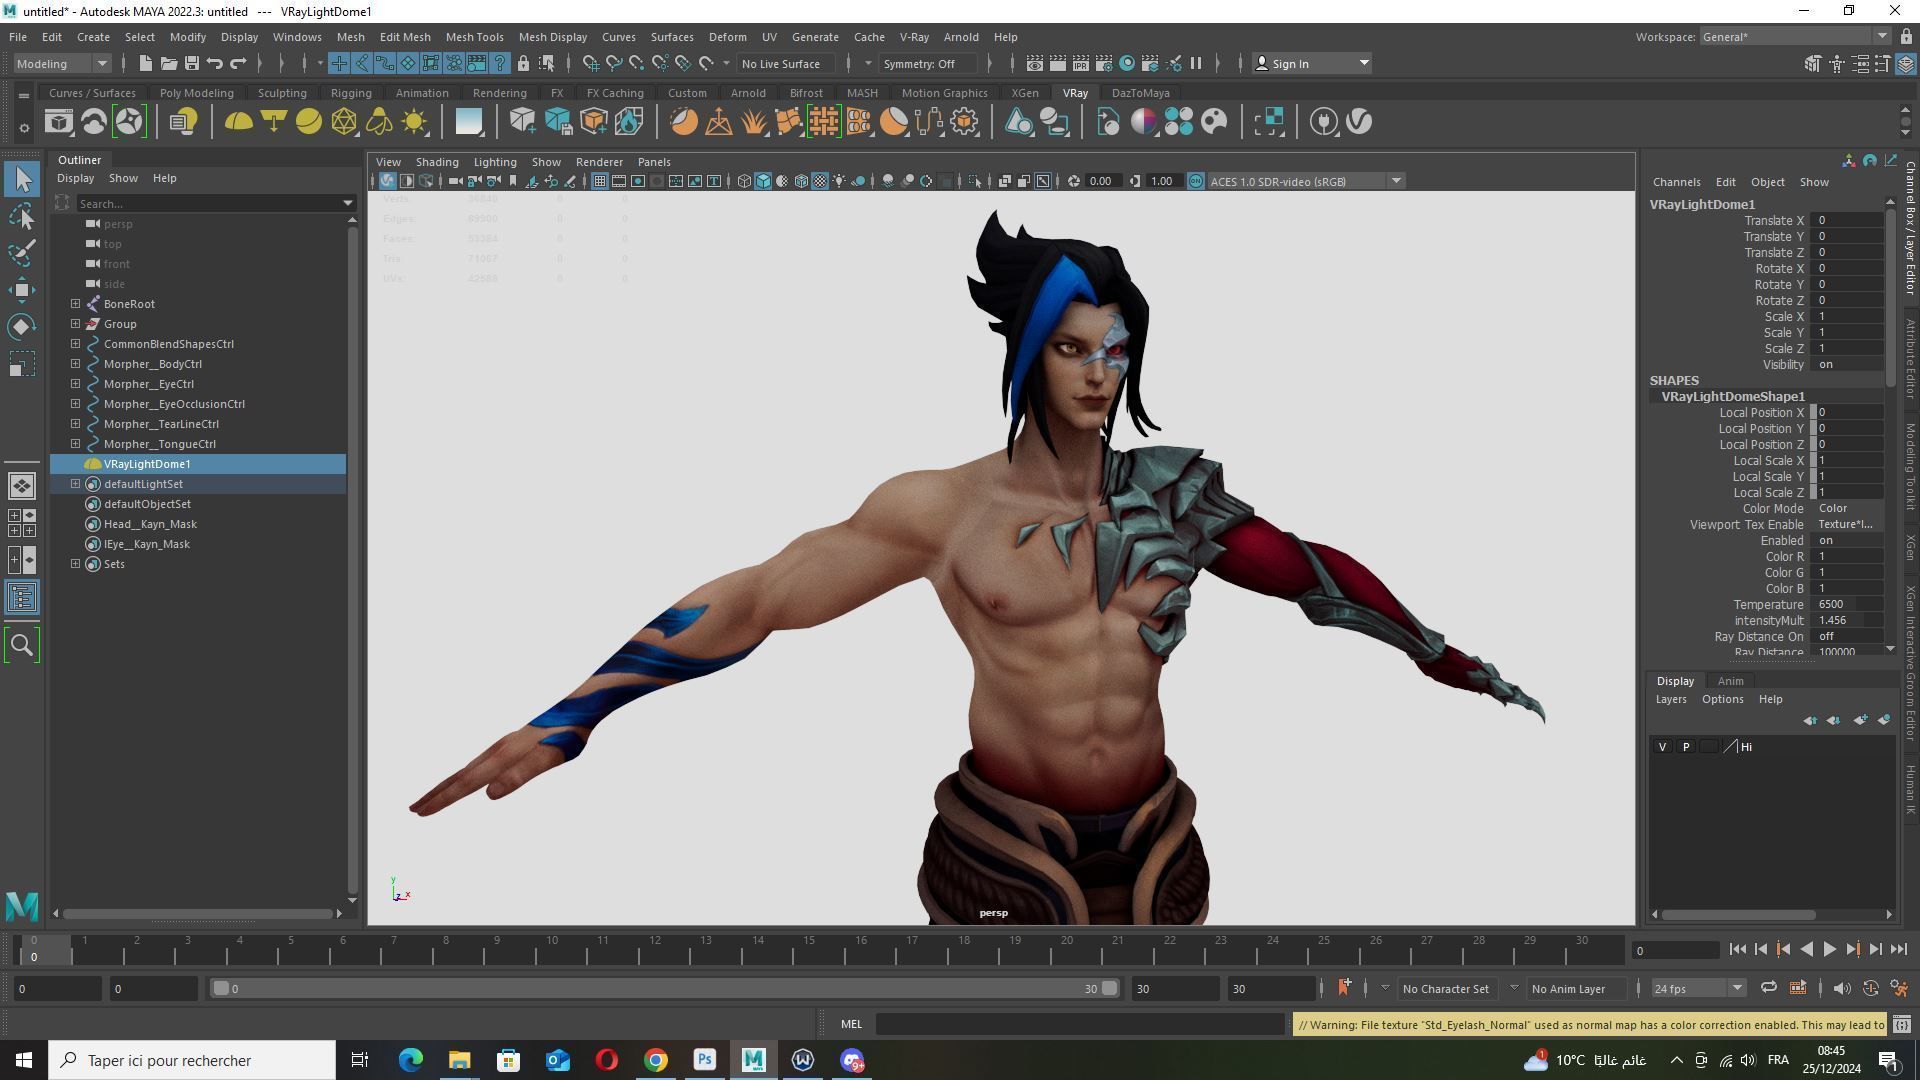
Task: Open the ACES 1.0 SDR-video view transform dropdown
Action: tap(1306, 181)
